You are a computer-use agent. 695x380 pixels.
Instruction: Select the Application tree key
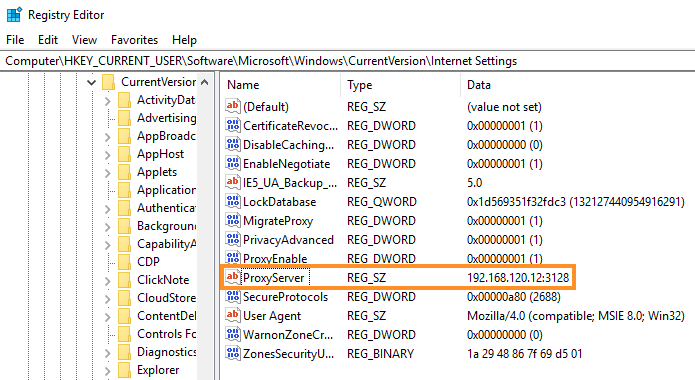[167, 190]
